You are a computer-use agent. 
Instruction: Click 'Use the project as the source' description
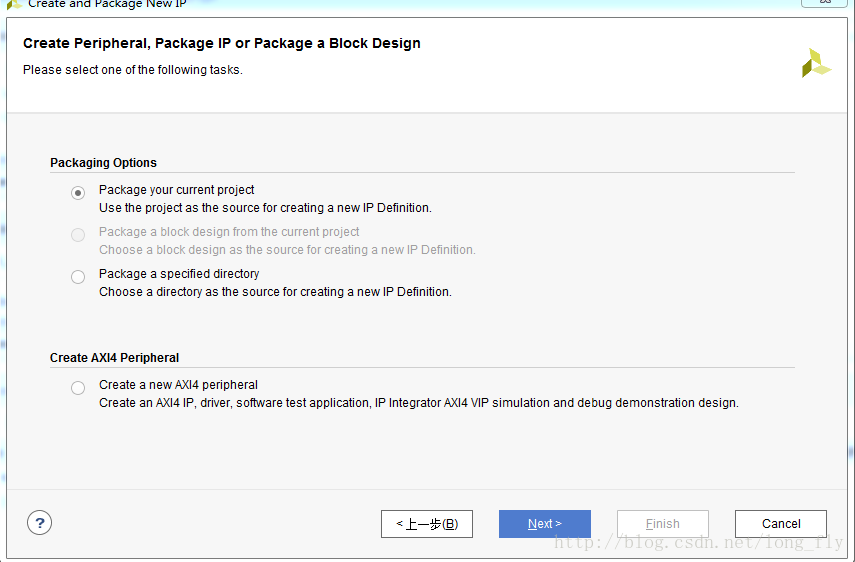click(x=265, y=208)
